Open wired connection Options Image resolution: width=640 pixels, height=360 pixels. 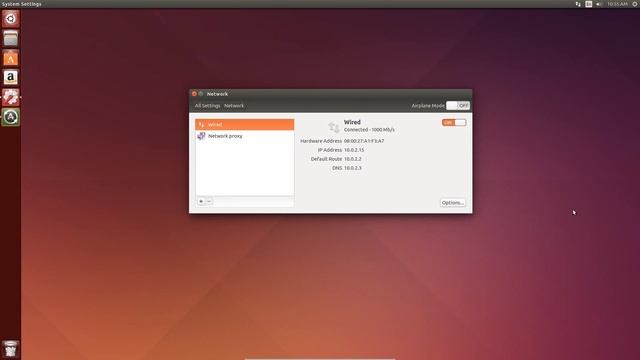coord(453,202)
